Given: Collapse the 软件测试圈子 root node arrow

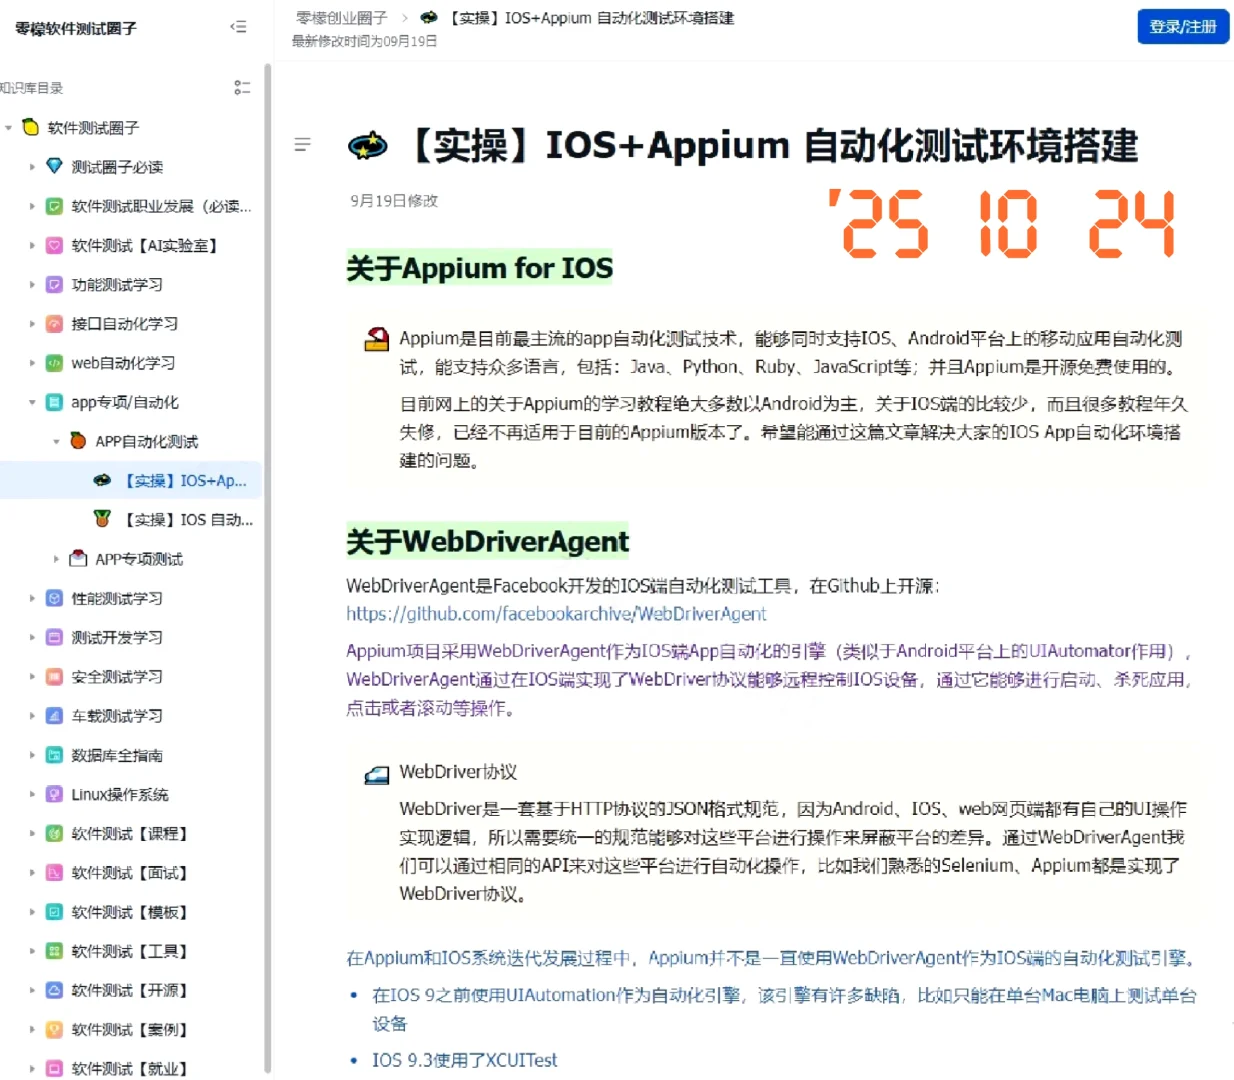Looking at the screenshot, I should pyautogui.click(x=9, y=127).
